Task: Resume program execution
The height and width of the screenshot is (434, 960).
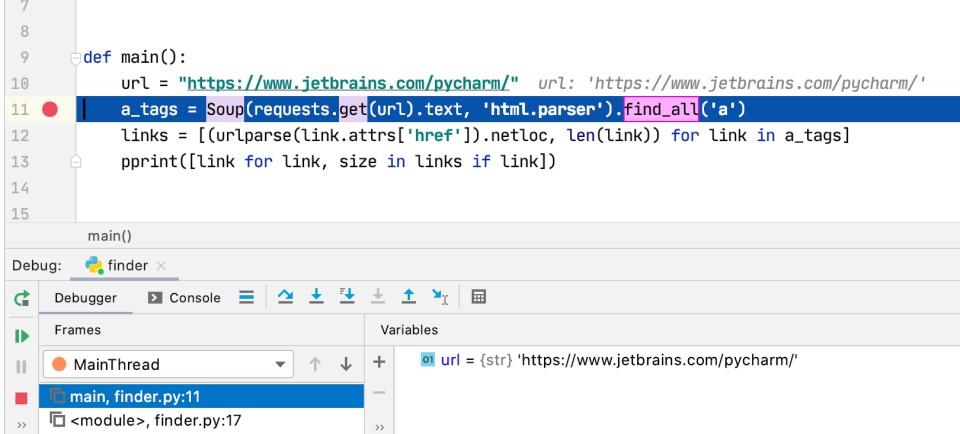Action: click(21, 336)
